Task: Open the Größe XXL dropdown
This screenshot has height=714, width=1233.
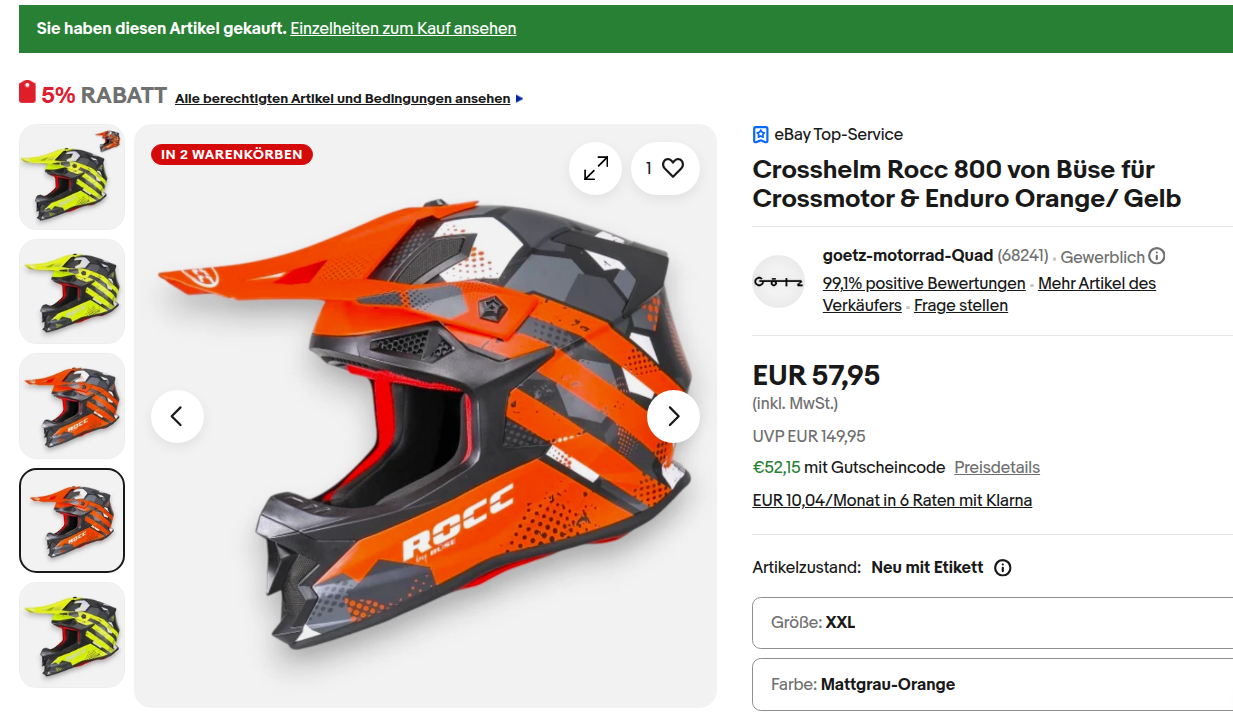Action: [x=992, y=623]
